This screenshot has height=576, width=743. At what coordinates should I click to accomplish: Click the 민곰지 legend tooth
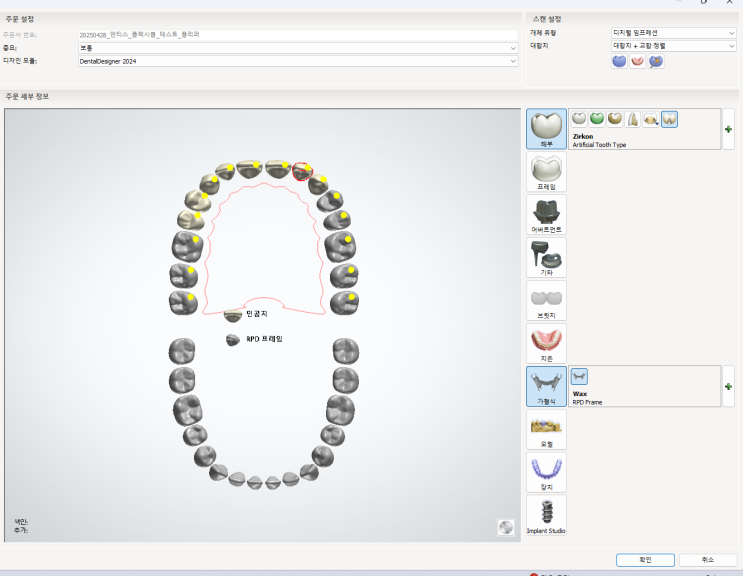click(x=233, y=315)
